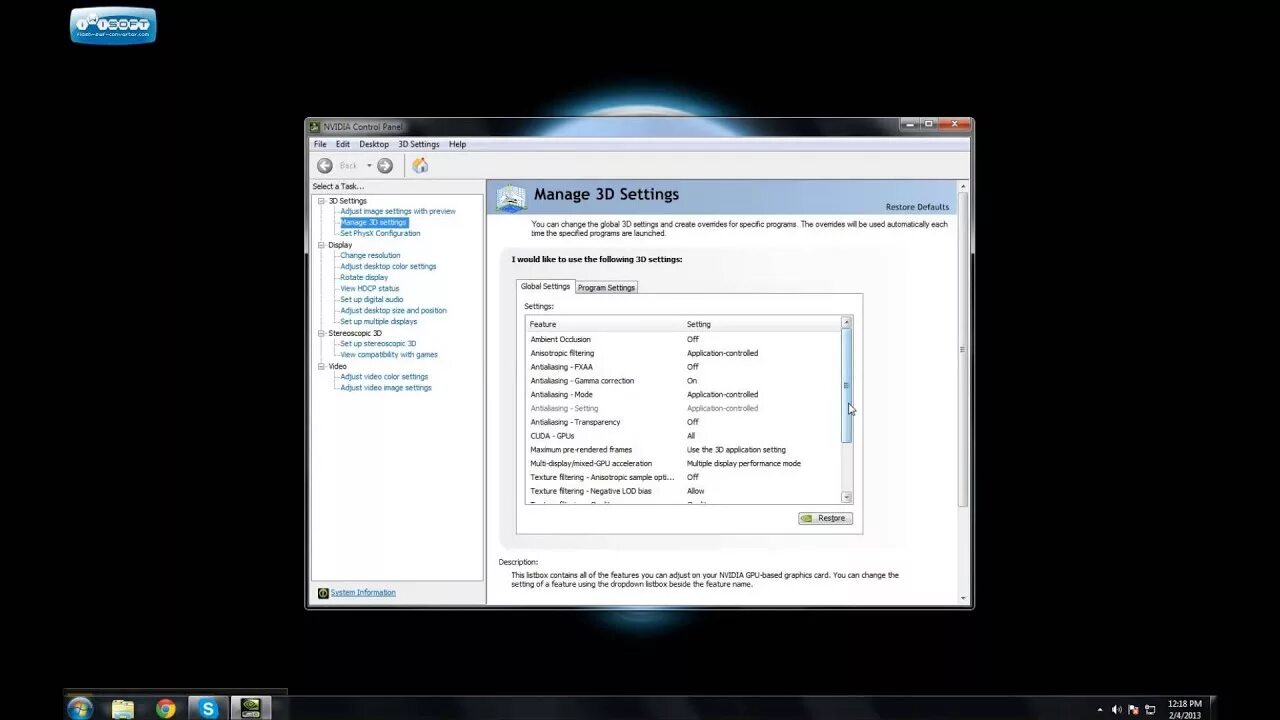The height and width of the screenshot is (720, 1280).
Task: Open Set PhysX Configuration
Action: (x=380, y=233)
